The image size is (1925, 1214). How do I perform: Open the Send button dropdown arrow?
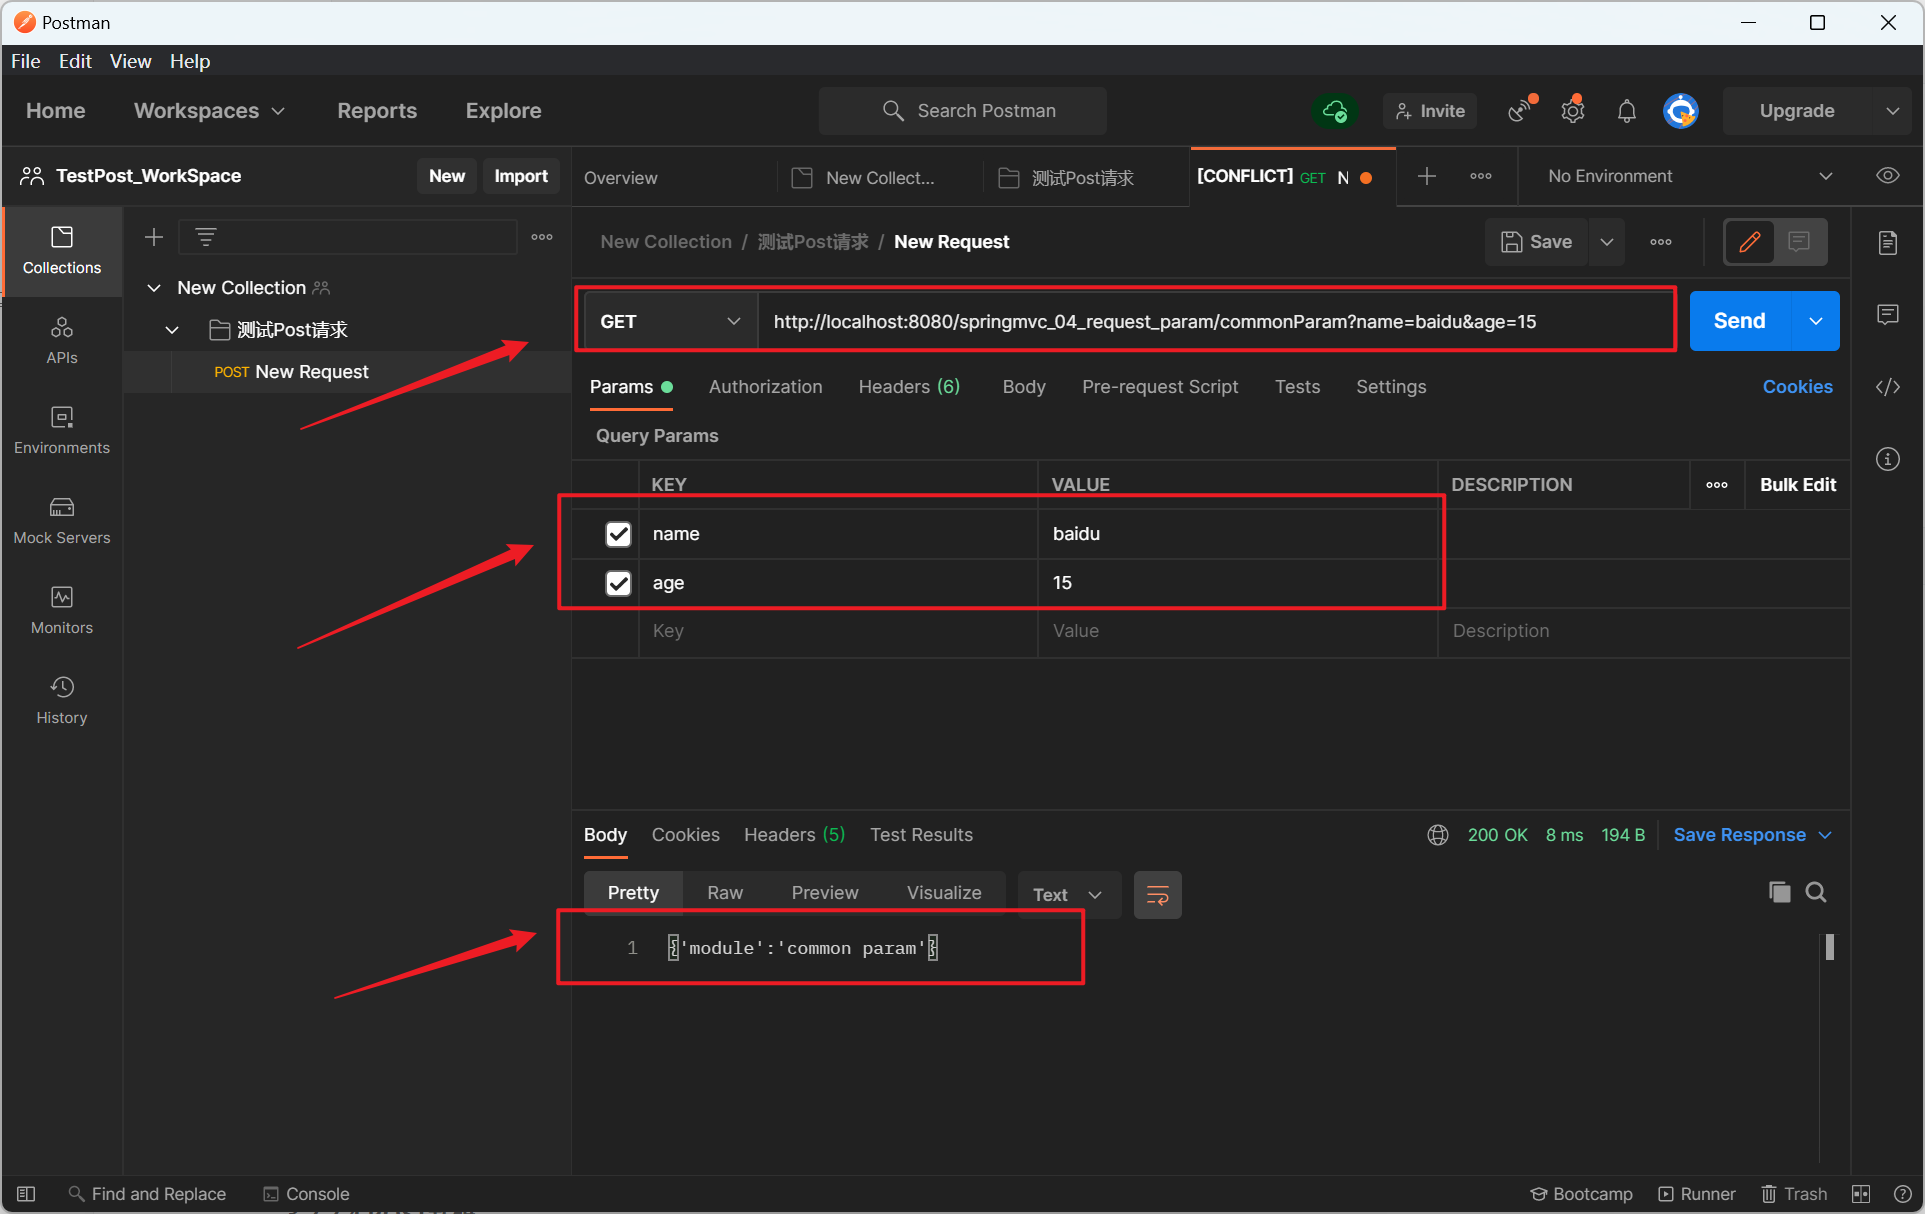(x=1815, y=321)
